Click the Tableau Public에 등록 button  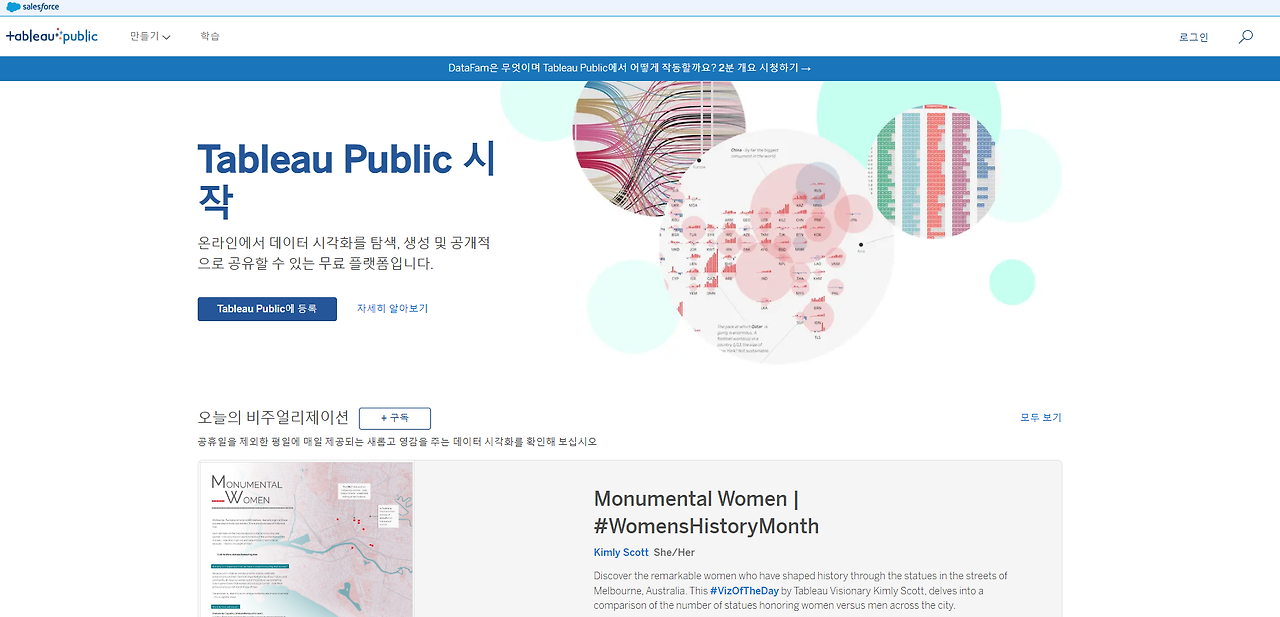pos(267,308)
